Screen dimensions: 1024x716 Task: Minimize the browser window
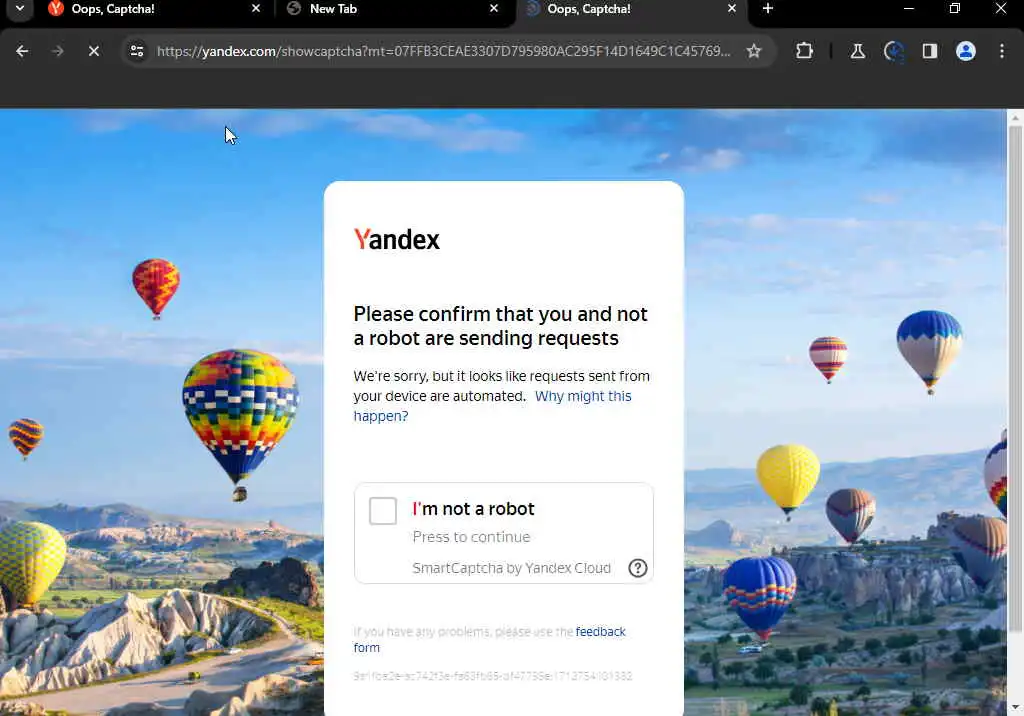coord(908,8)
